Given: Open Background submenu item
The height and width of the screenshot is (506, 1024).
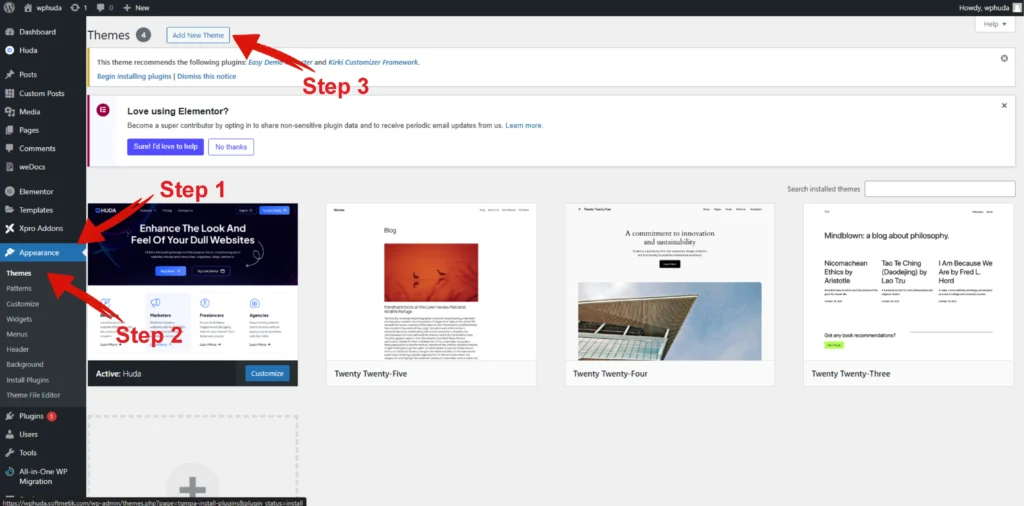Looking at the screenshot, I should click(25, 364).
